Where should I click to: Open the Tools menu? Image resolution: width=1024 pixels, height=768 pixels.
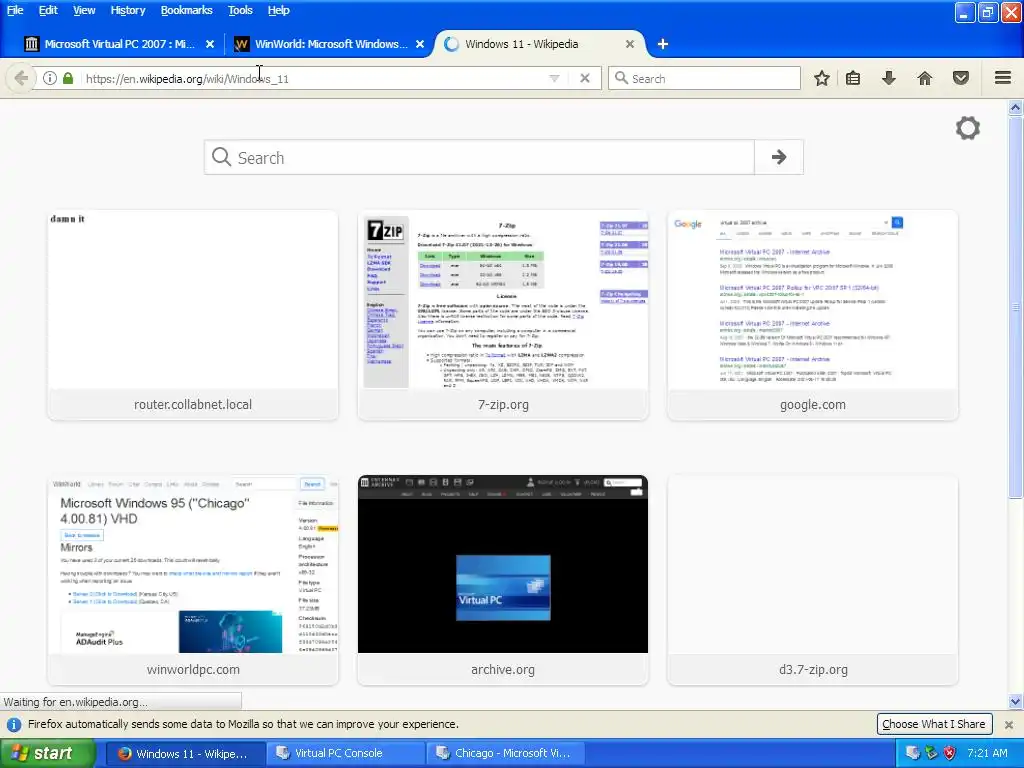[240, 10]
